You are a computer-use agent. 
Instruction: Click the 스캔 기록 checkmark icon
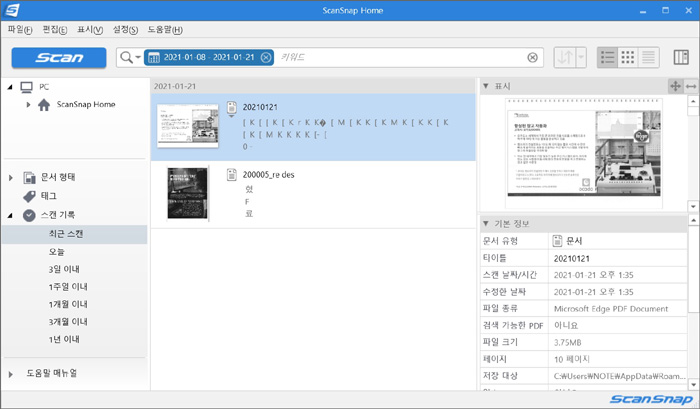pos(29,216)
